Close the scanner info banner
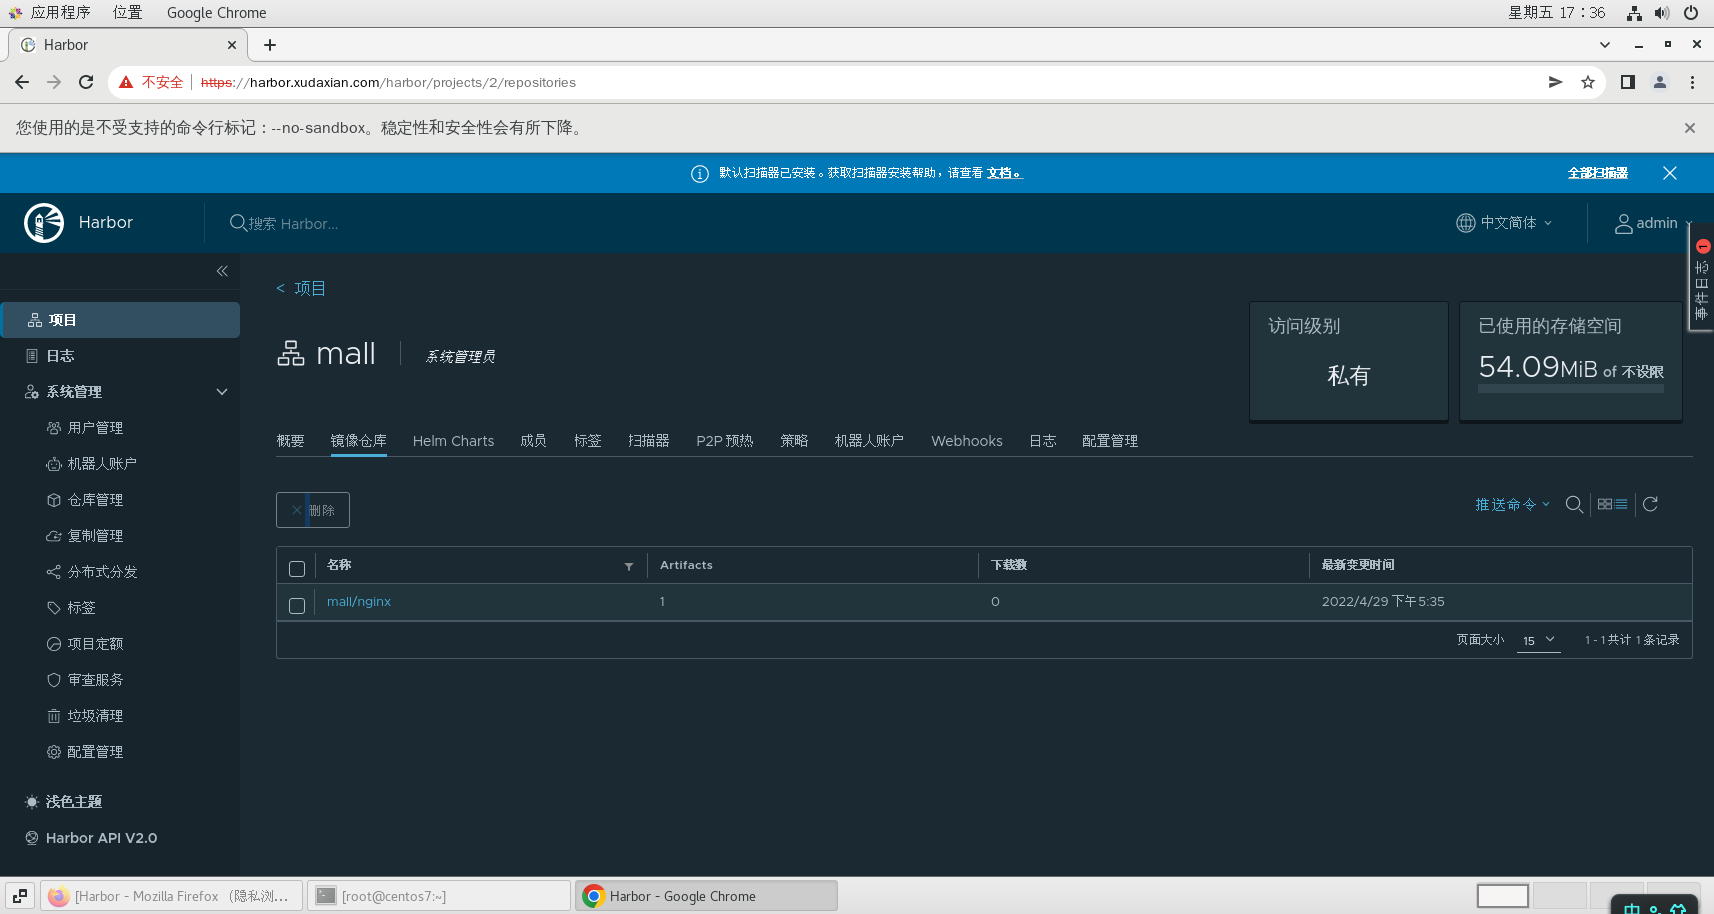1714x914 pixels. [1670, 173]
